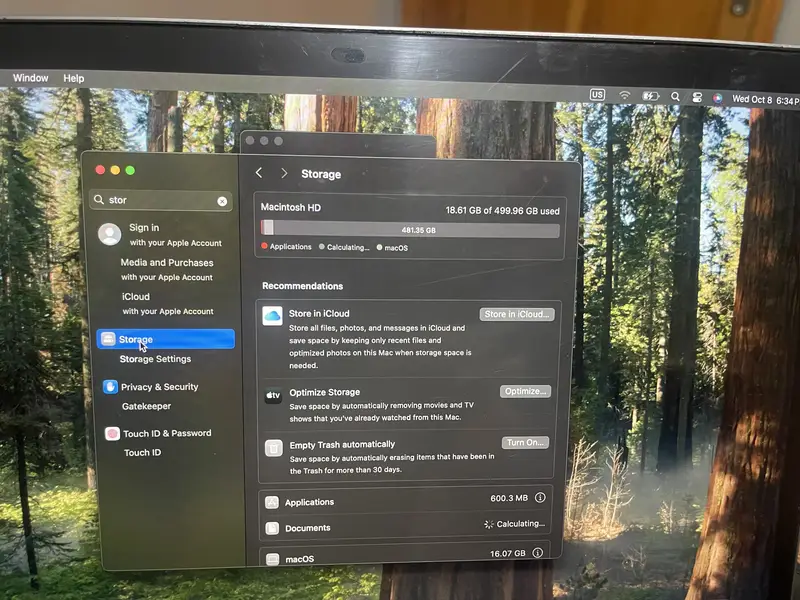Viewport: 800px width, 600px height.
Task: Click the trash icon beside Empty Trash automatically
Action: (x=273, y=448)
